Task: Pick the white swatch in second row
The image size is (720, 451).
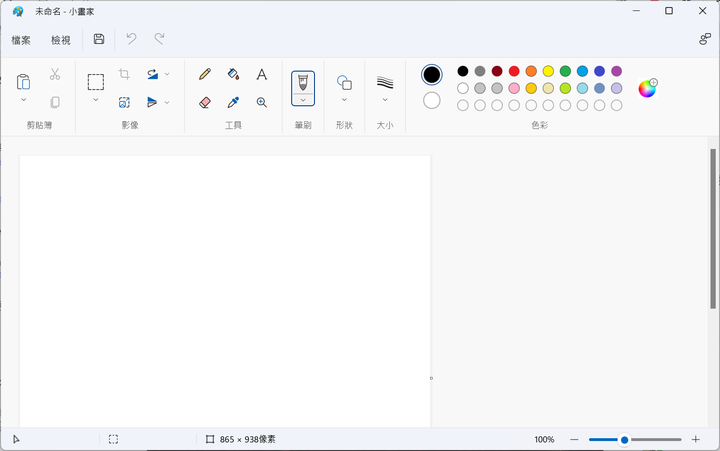Action: 463,88
